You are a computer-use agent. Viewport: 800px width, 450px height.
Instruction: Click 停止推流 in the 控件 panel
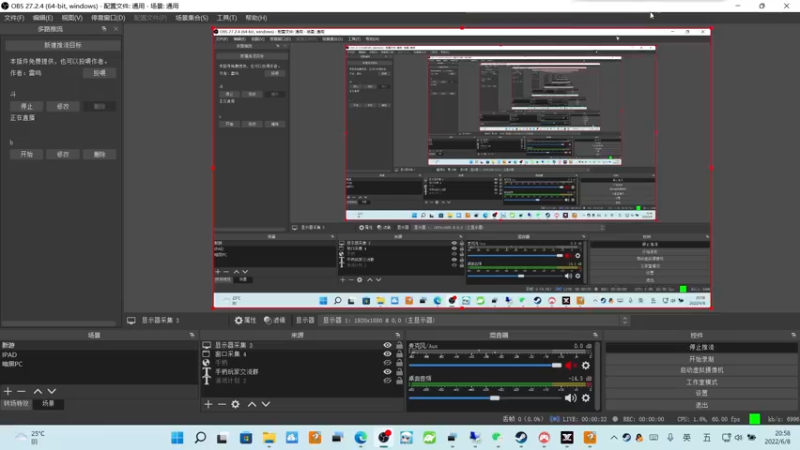click(702, 347)
